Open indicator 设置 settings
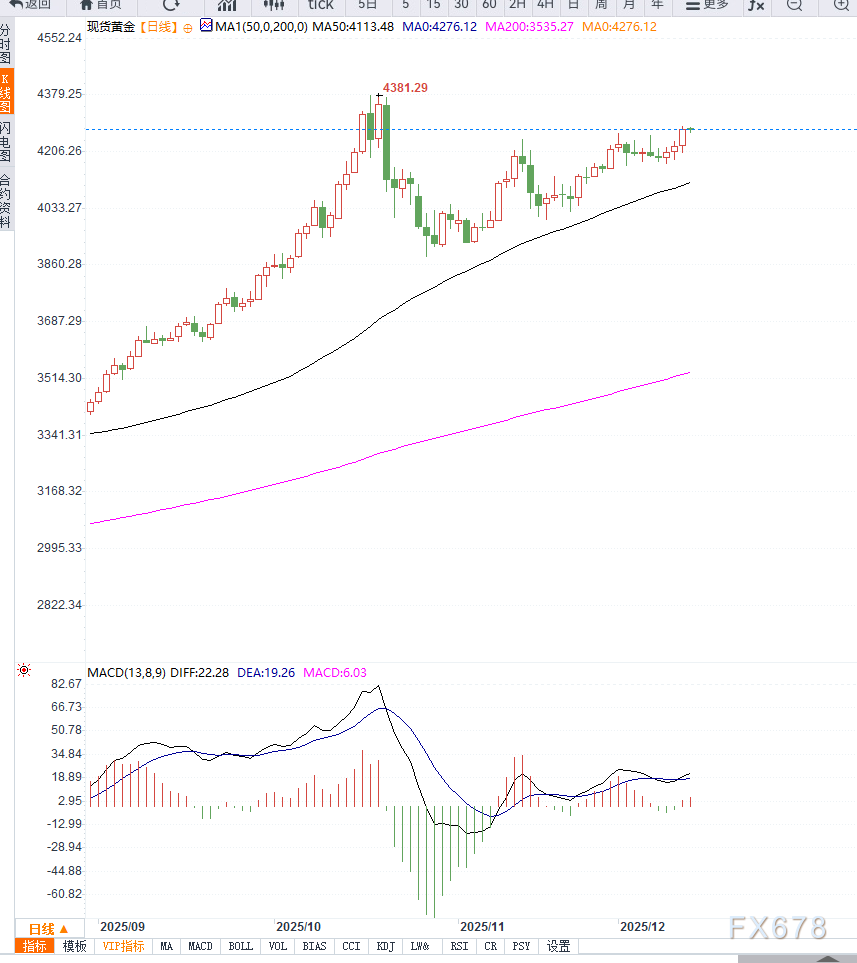 tap(558, 946)
